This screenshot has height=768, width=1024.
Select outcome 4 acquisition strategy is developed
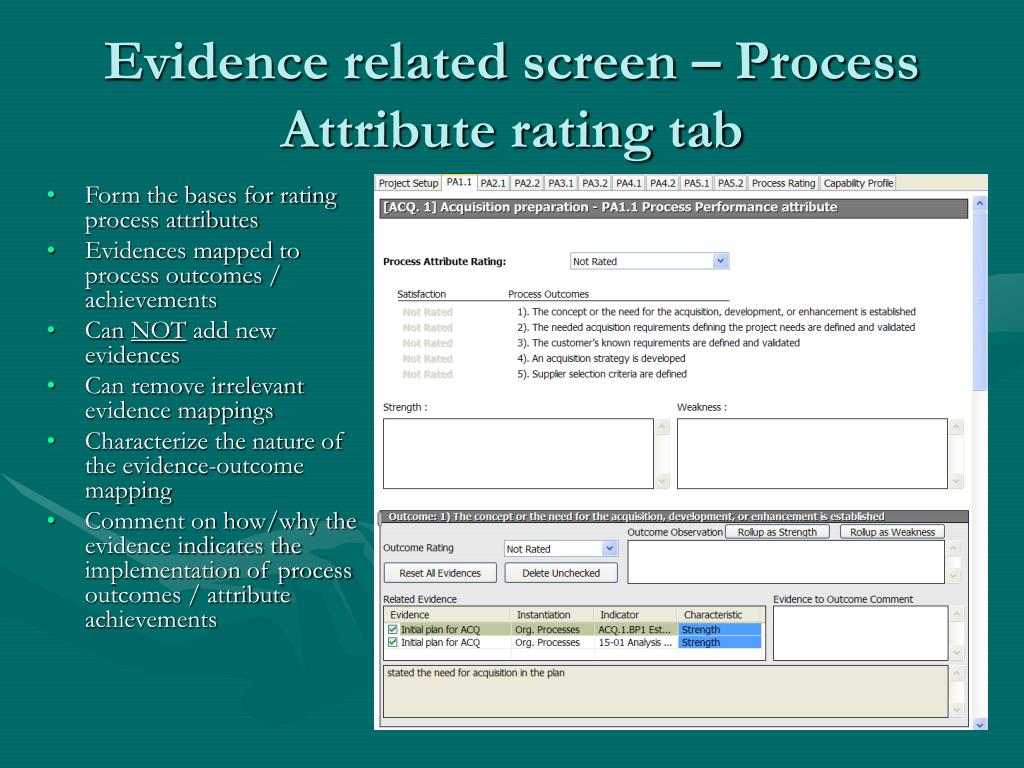[x=601, y=359]
